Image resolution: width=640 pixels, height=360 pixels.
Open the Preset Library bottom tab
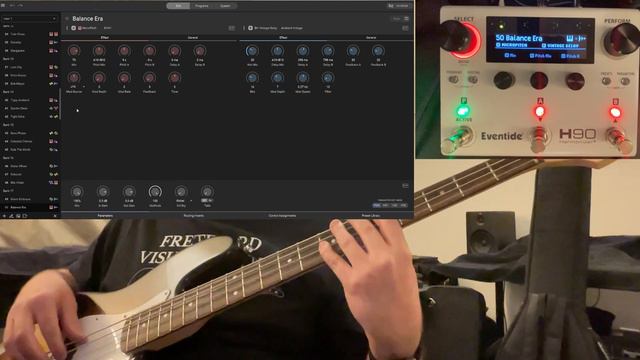pos(370,216)
